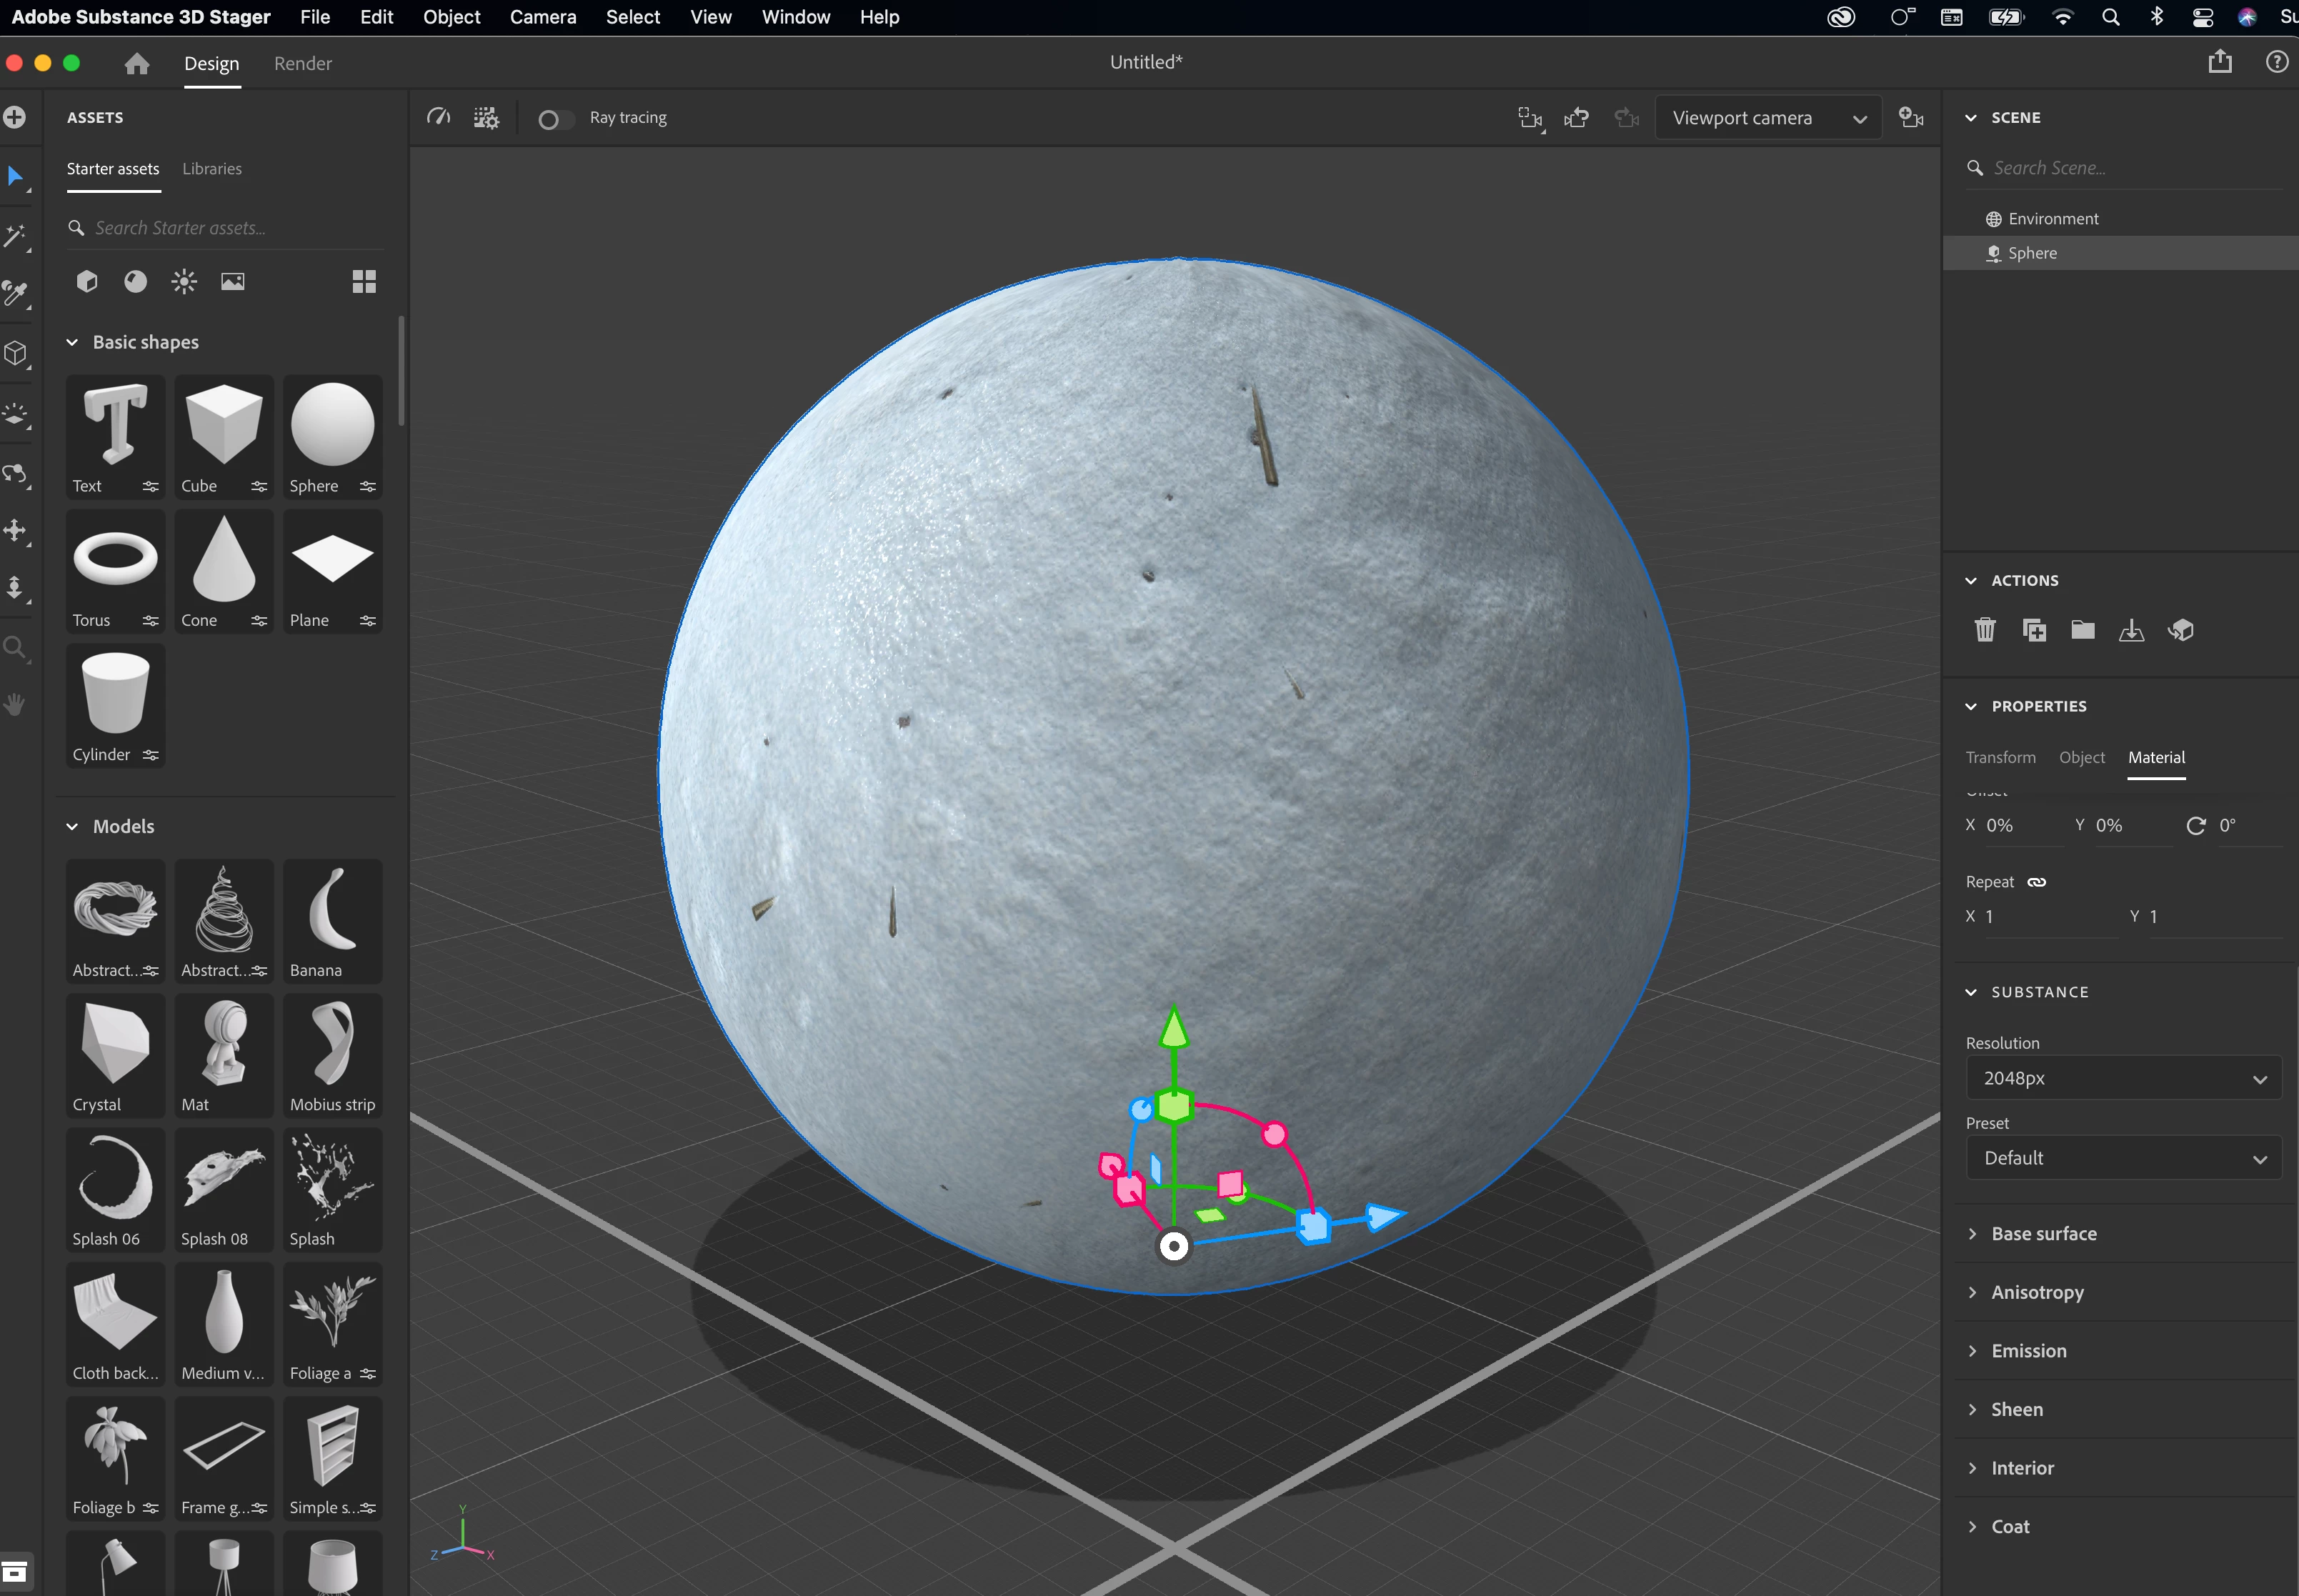
Task: Open the Transform properties tab
Action: click(x=2000, y=757)
